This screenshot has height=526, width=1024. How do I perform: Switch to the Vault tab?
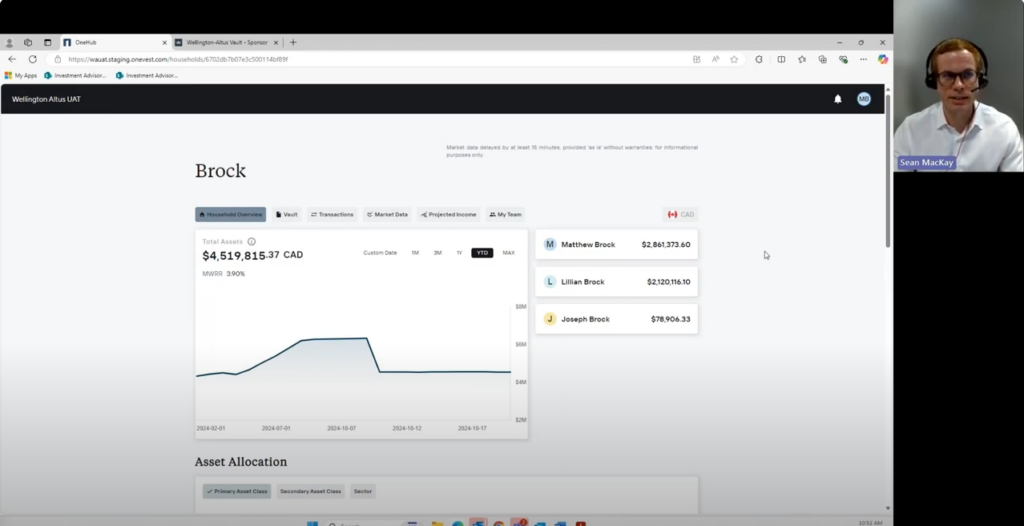point(287,214)
